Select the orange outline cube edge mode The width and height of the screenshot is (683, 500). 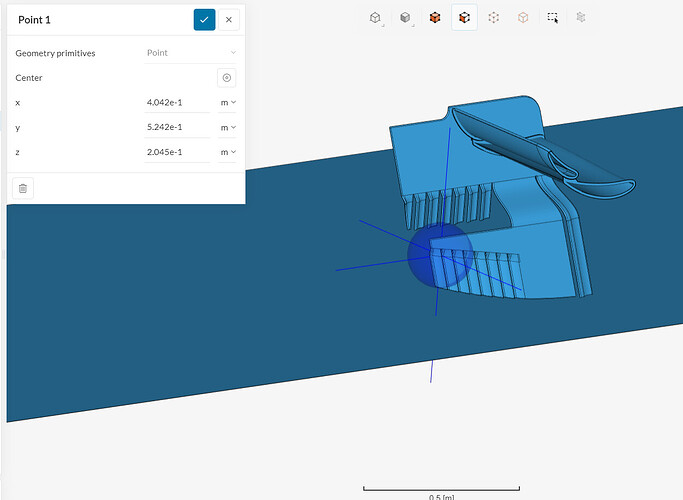pos(522,18)
